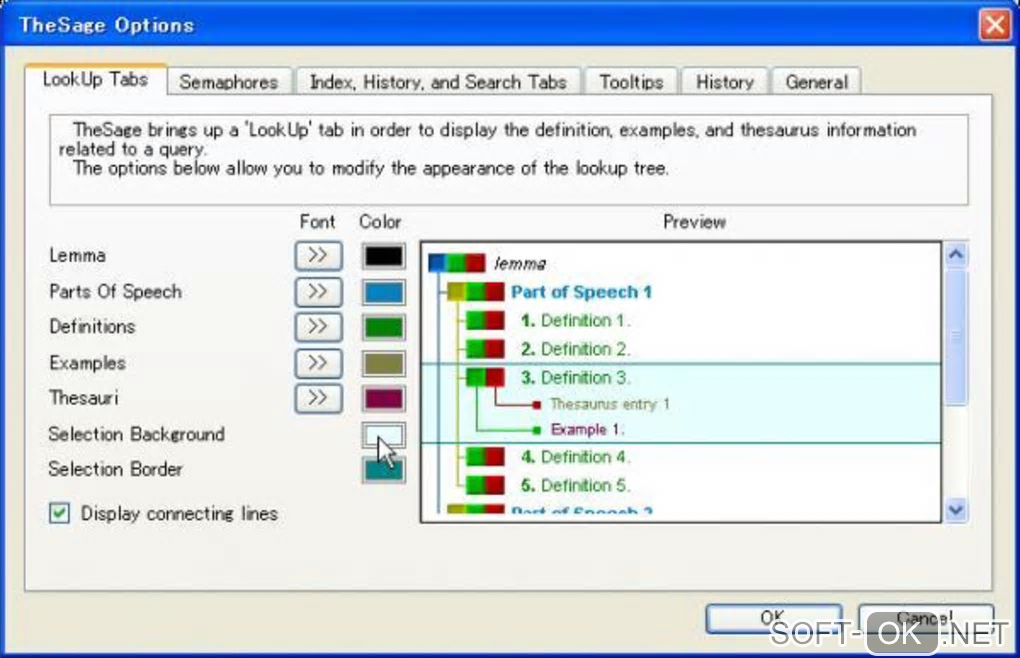1020x658 pixels.
Task: Click the preview scrollbar thumb
Action: [x=956, y=336]
